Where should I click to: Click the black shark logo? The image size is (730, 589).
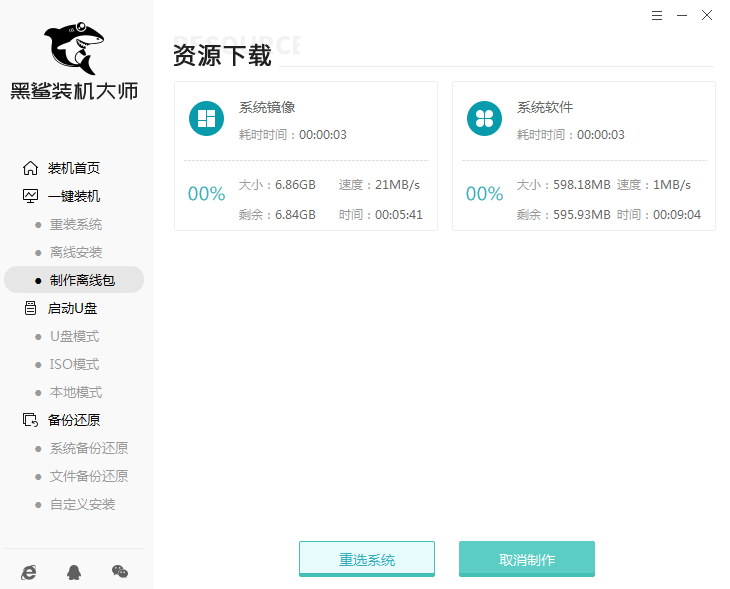tap(72, 48)
